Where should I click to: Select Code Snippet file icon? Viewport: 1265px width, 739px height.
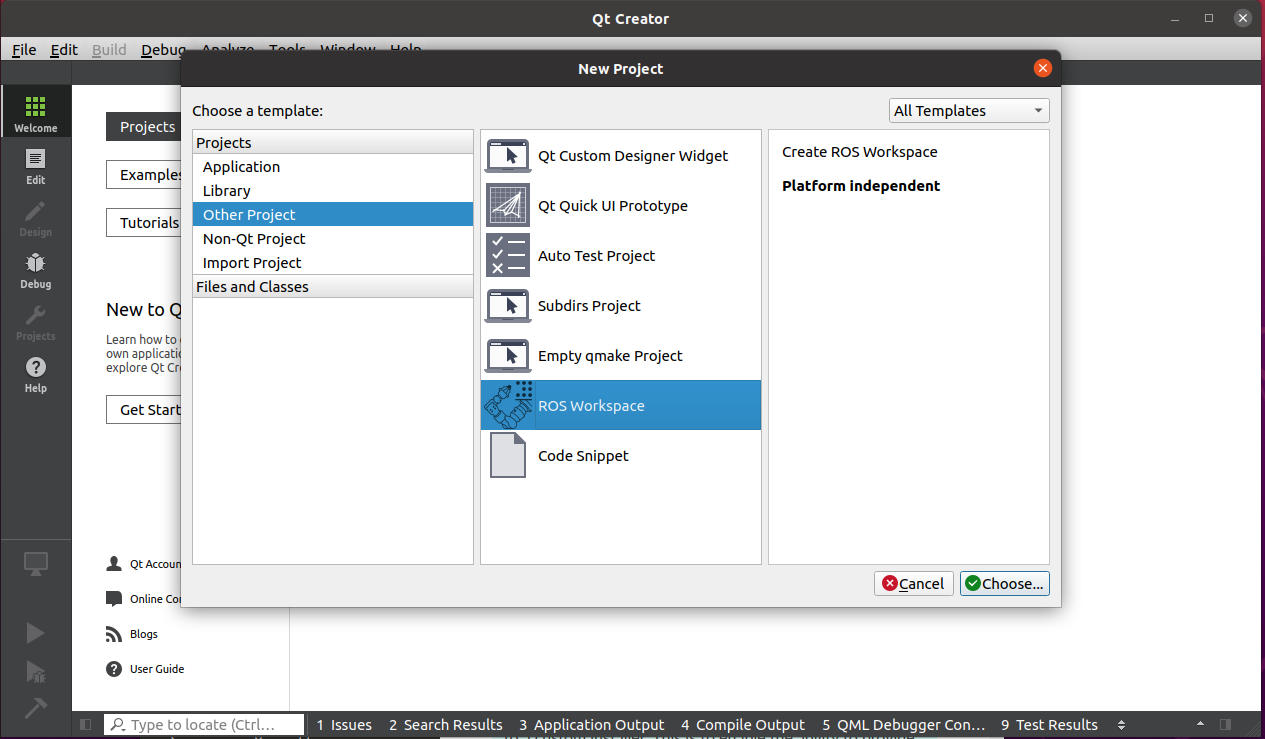tap(508, 455)
